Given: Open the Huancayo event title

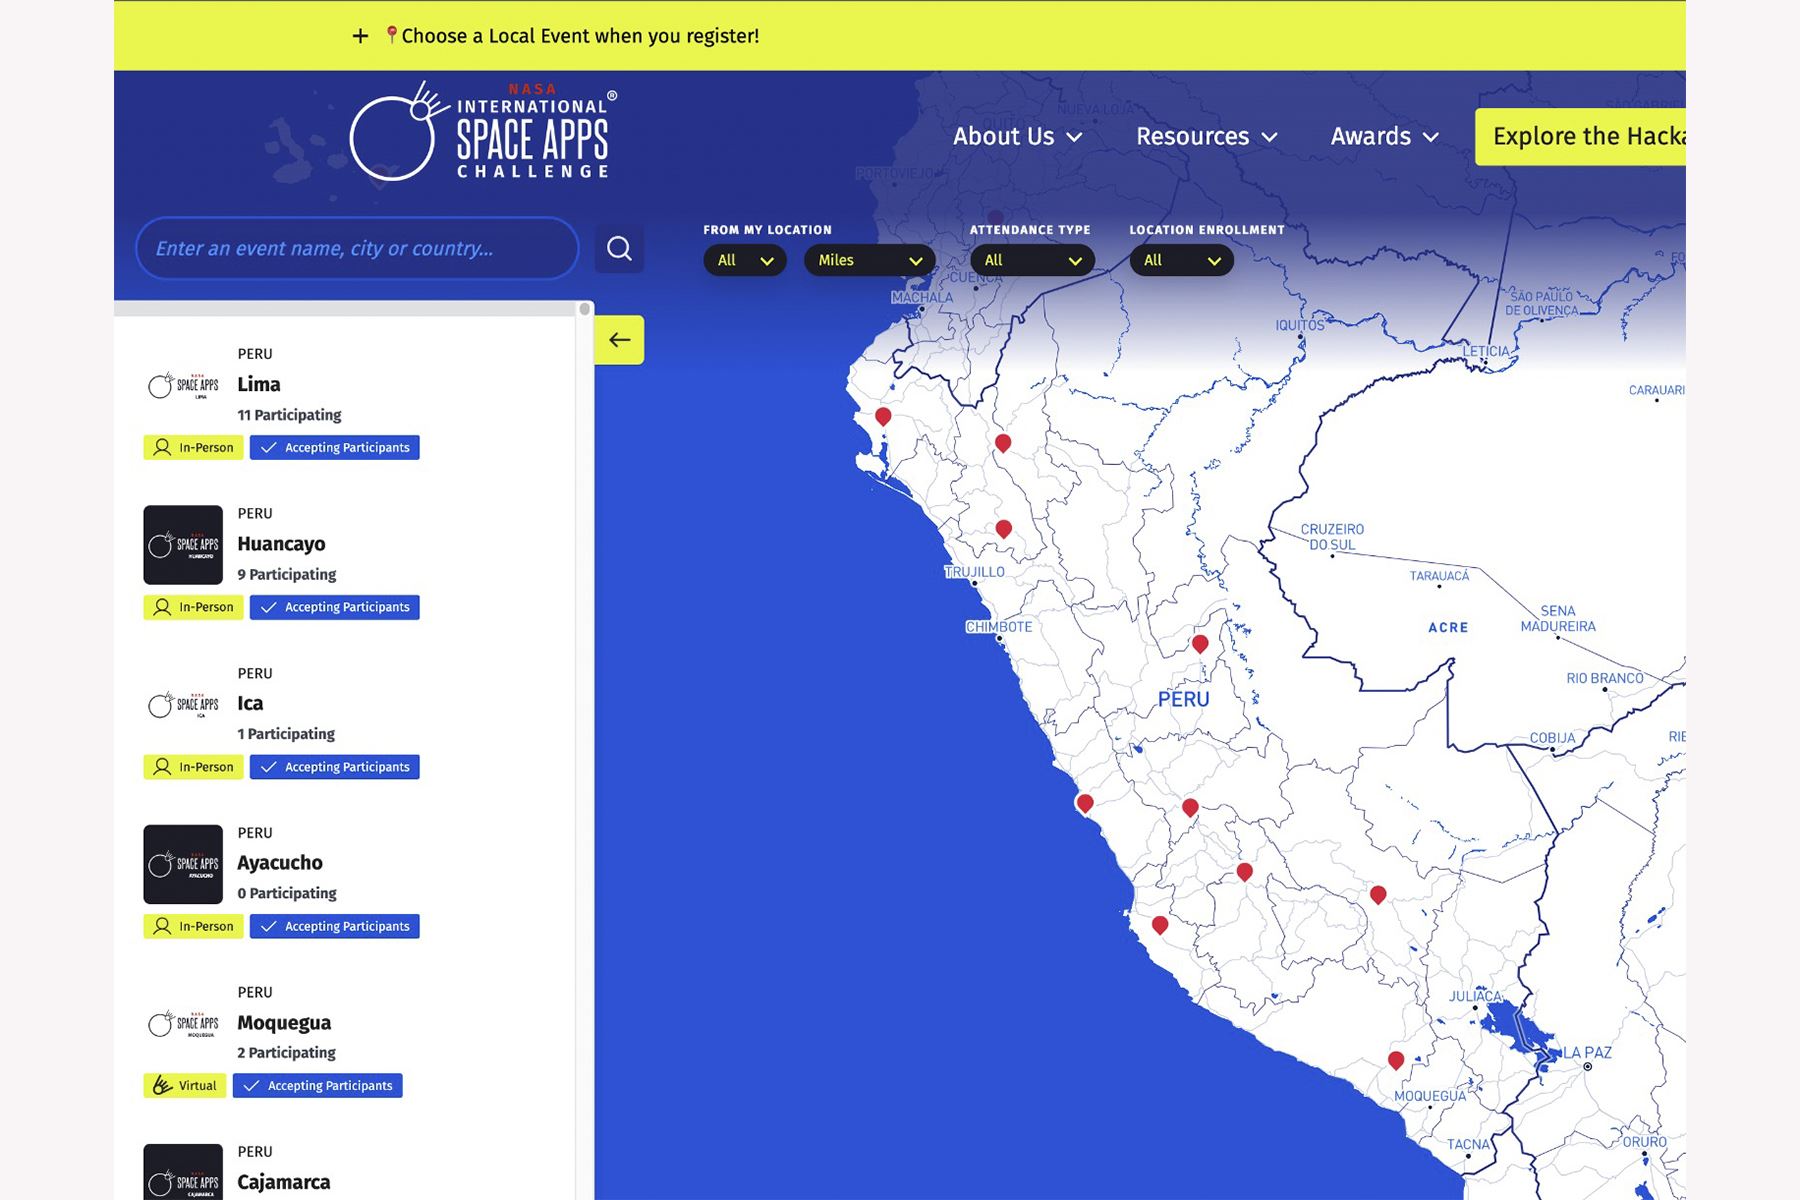Looking at the screenshot, I should coord(281,544).
